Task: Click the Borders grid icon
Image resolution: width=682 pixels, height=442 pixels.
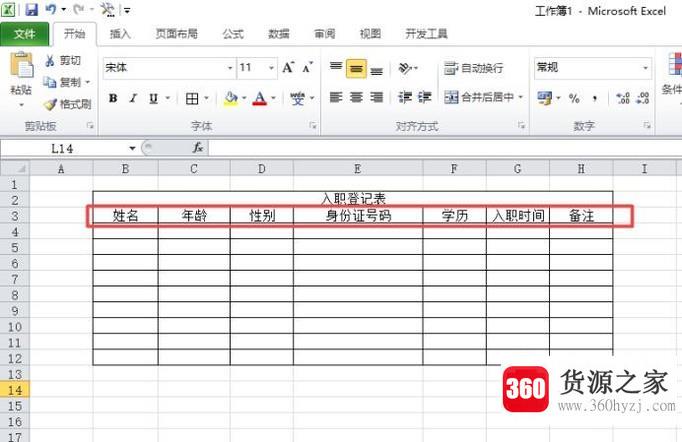Action: pyautogui.click(x=192, y=99)
